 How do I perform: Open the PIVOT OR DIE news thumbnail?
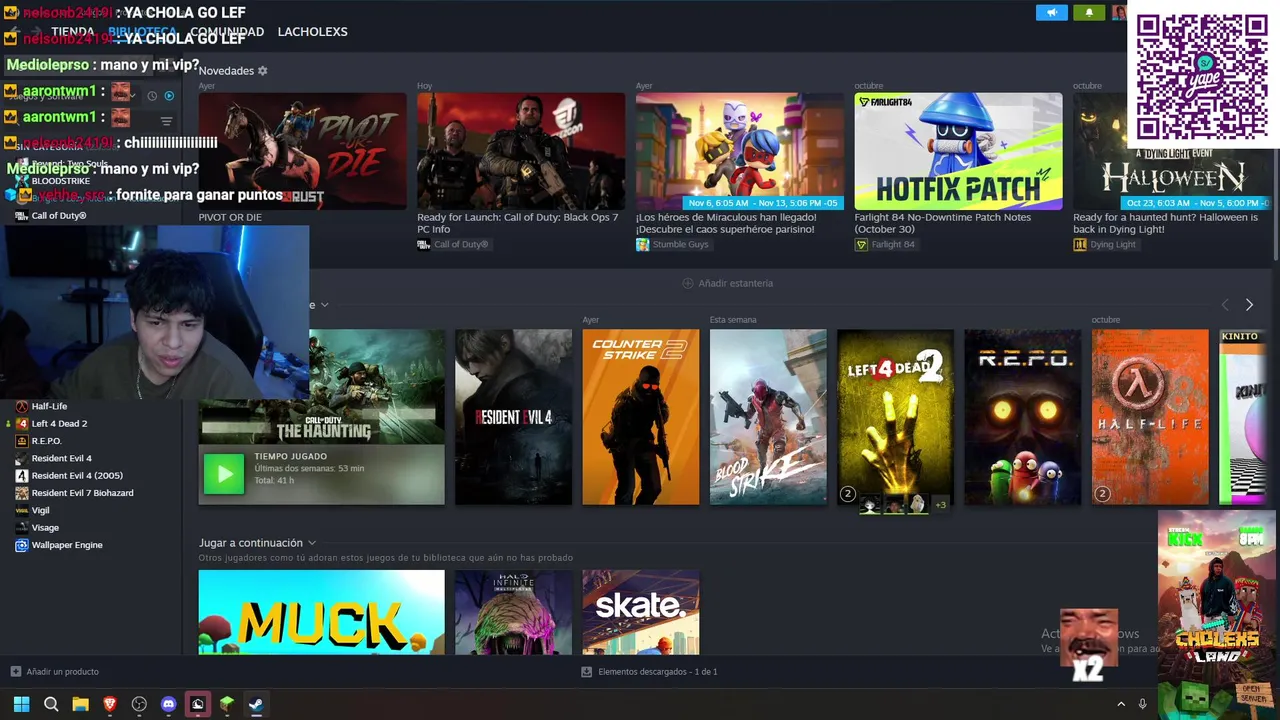pyautogui.click(x=302, y=151)
